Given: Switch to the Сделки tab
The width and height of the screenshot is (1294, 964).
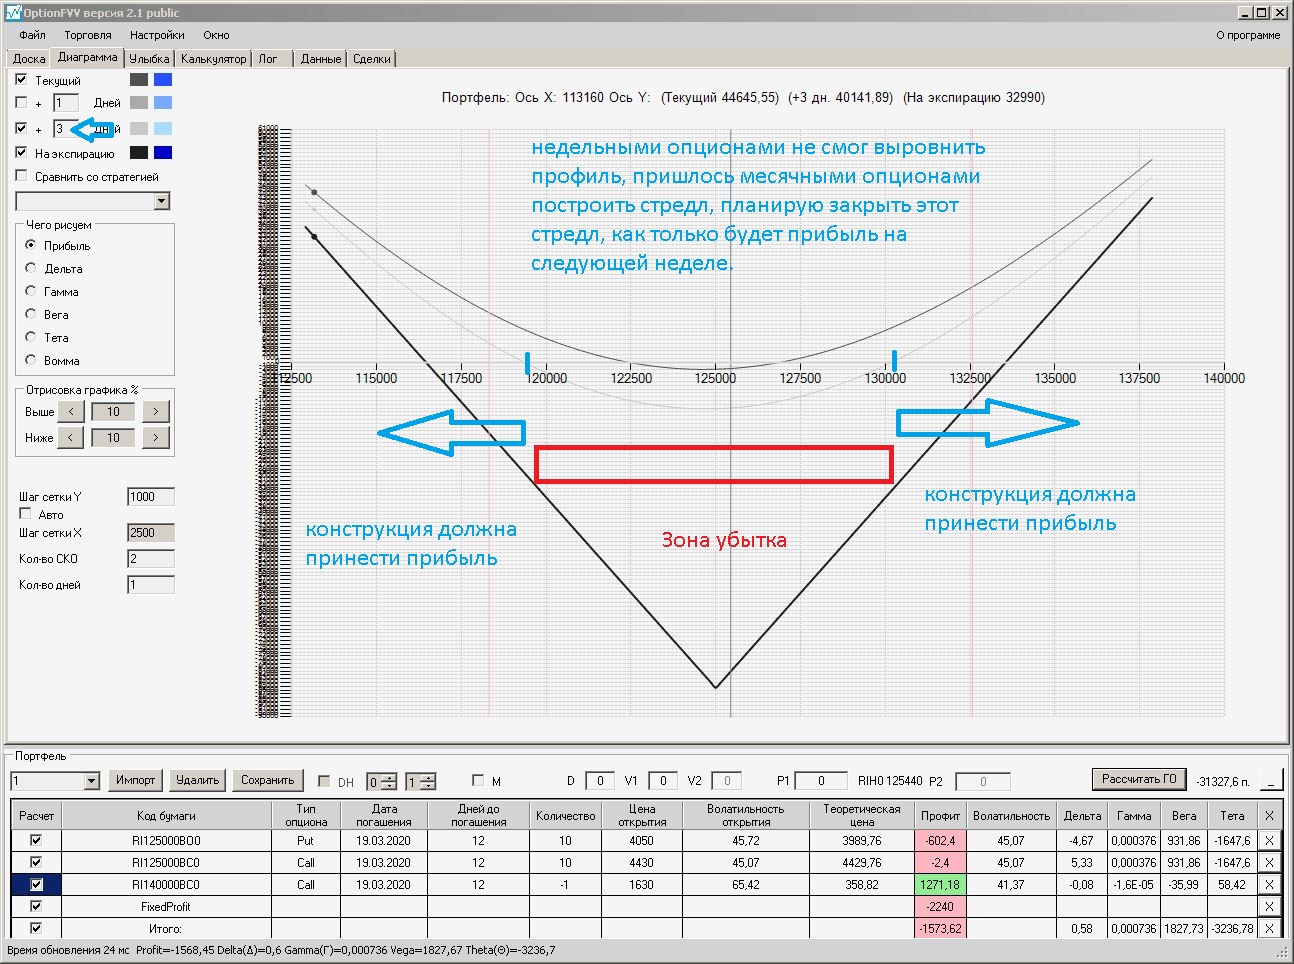Looking at the screenshot, I should [372, 59].
